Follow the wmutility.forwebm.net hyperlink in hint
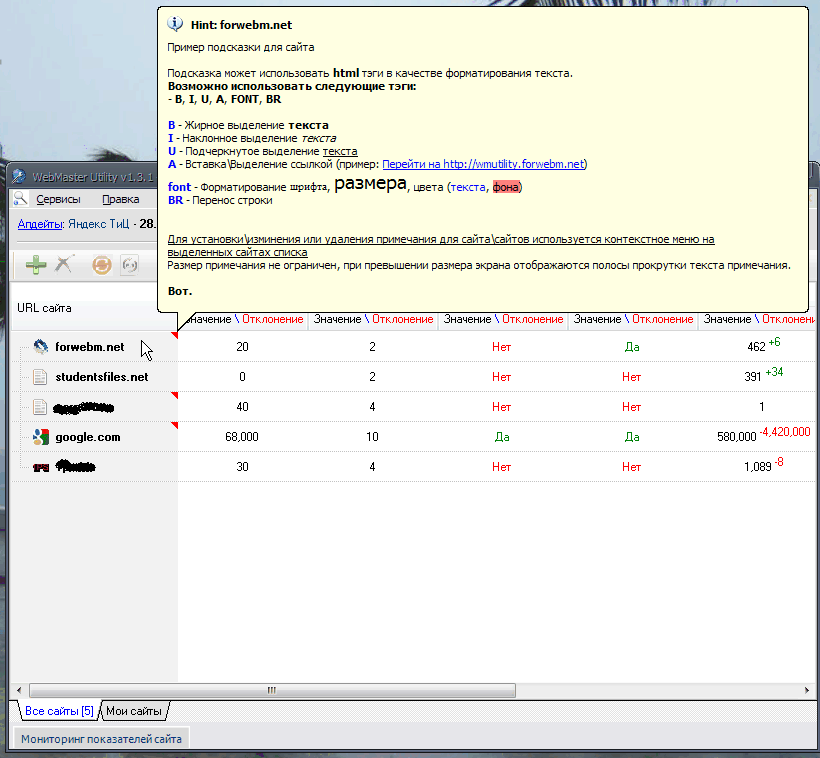Image resolution: width=820 pixels, height=758 pixels. [x=484, y=164]
